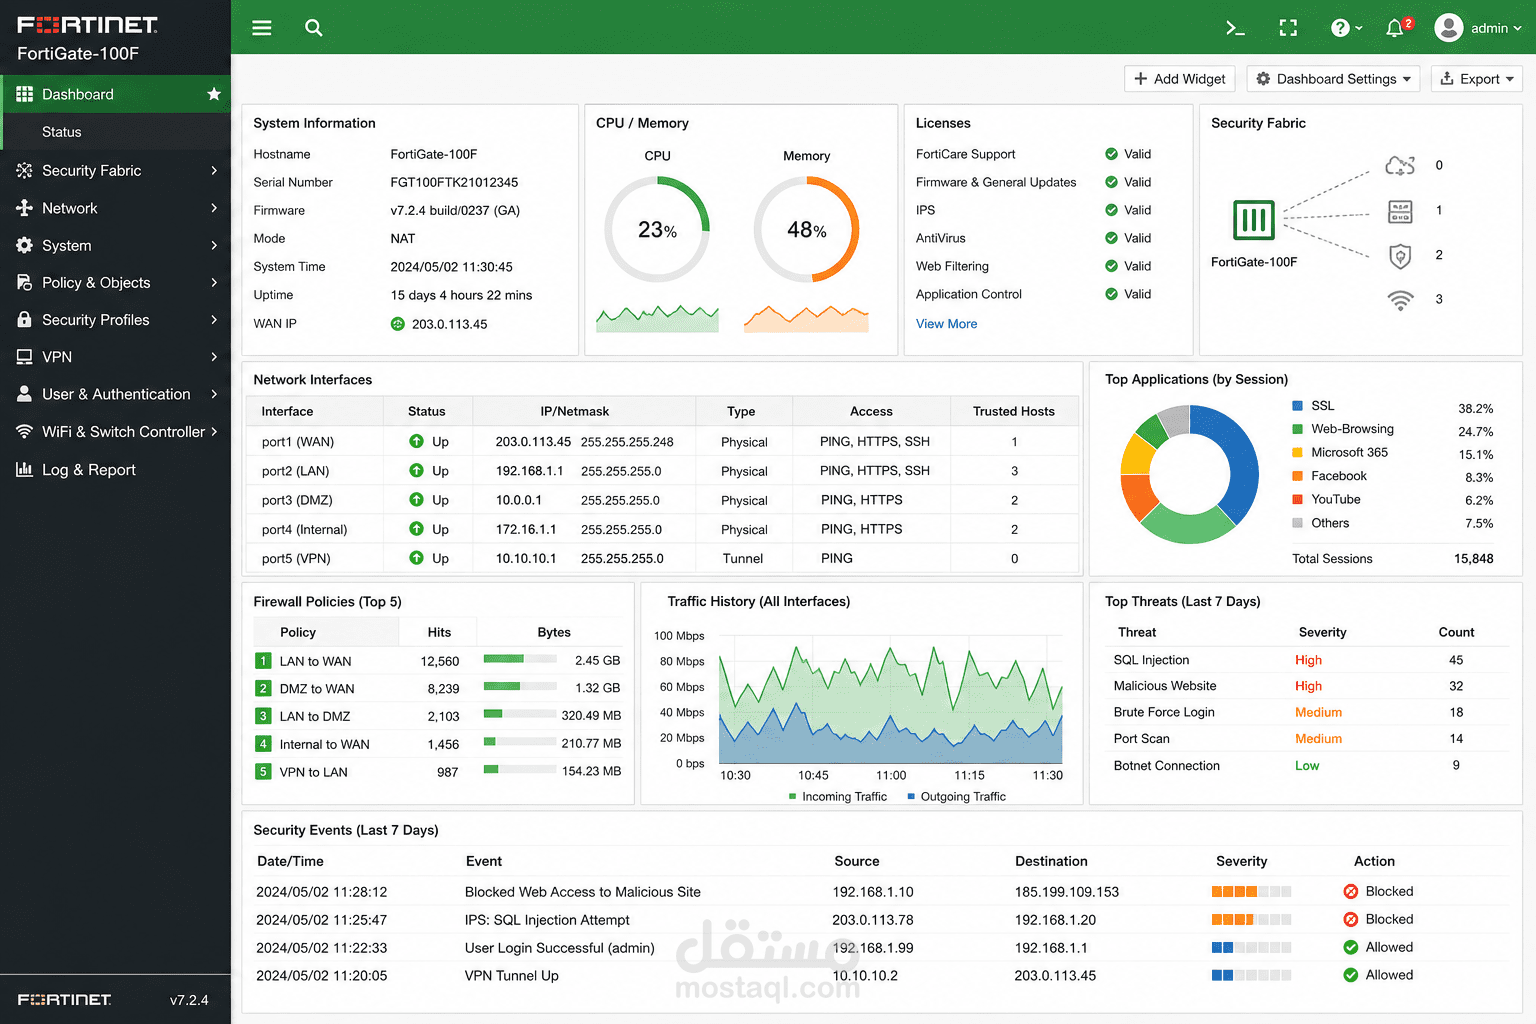Select the FortiGate-100F fabric device icon
Viewport: 1536px width, 1024px height.
(1253, 220)
